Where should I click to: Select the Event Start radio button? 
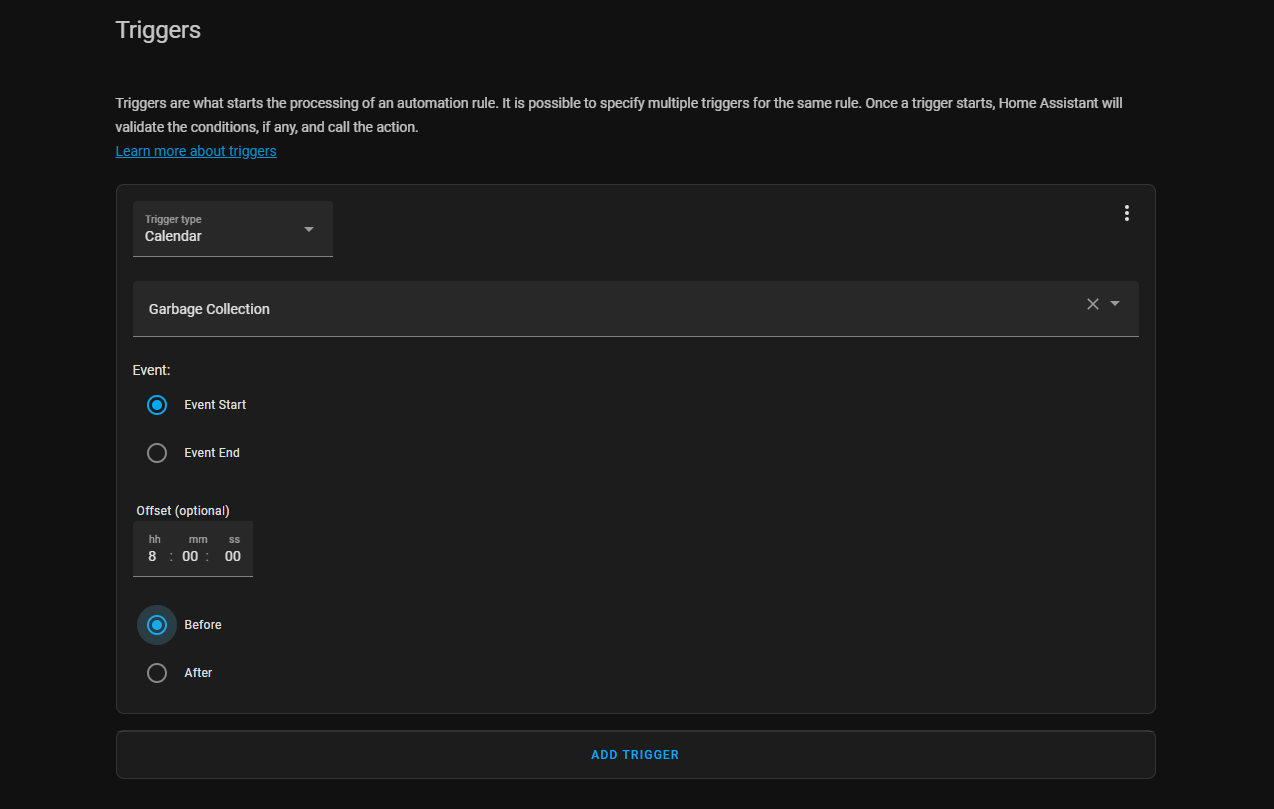157,405
